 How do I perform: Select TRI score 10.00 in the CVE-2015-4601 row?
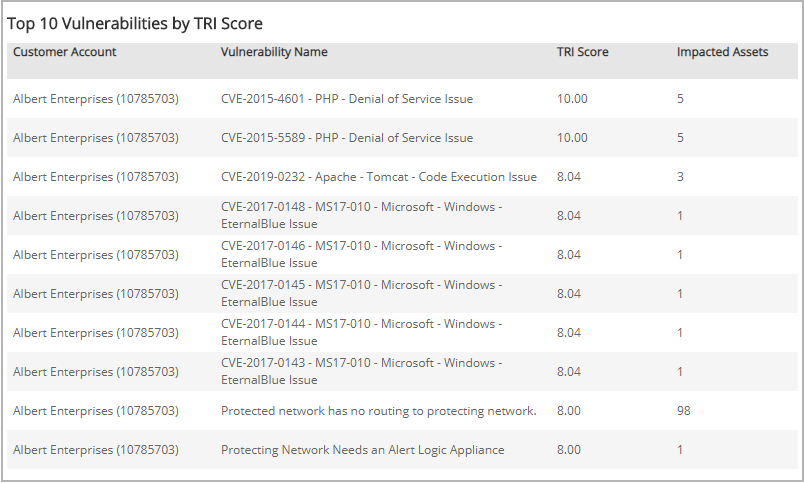[572, 99]
